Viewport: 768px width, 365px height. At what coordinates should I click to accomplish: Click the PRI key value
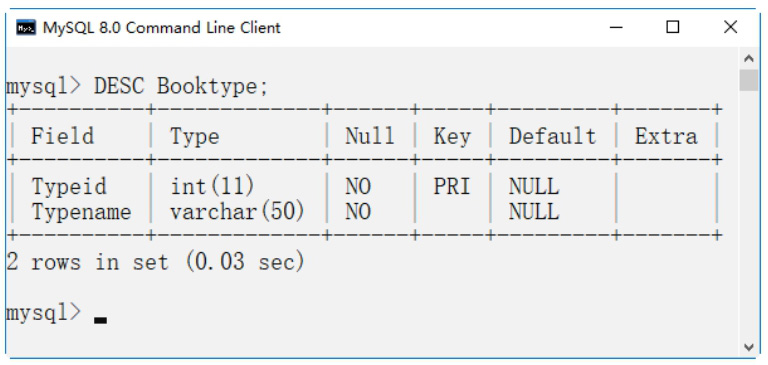pyautogui.click(x=452, y=187)
